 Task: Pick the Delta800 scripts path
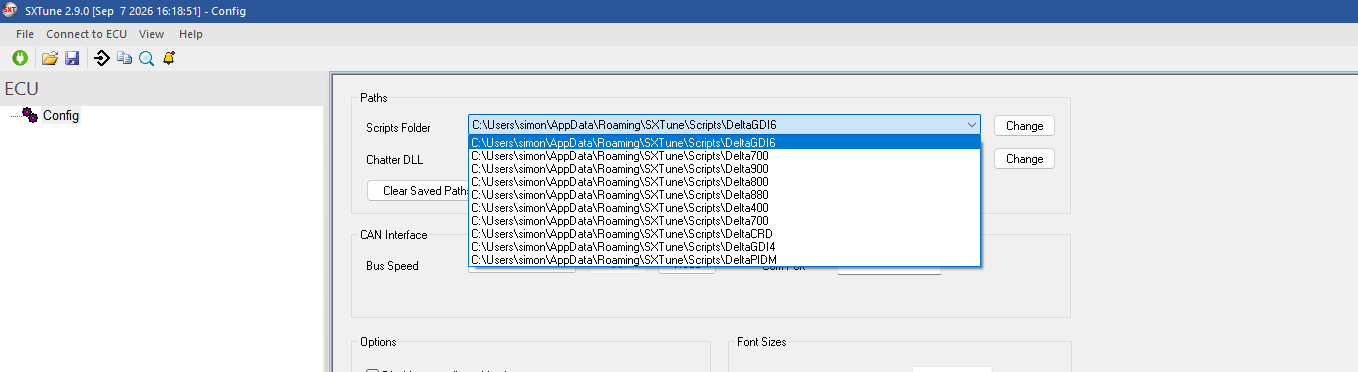[x=724, y=181]
